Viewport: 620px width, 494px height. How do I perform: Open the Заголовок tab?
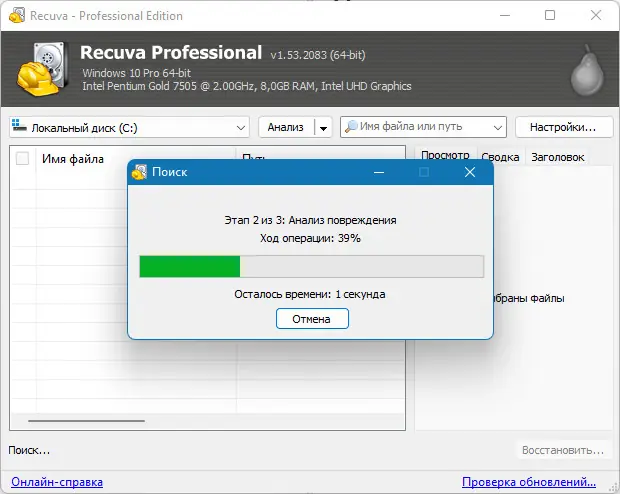click(558, 157)
